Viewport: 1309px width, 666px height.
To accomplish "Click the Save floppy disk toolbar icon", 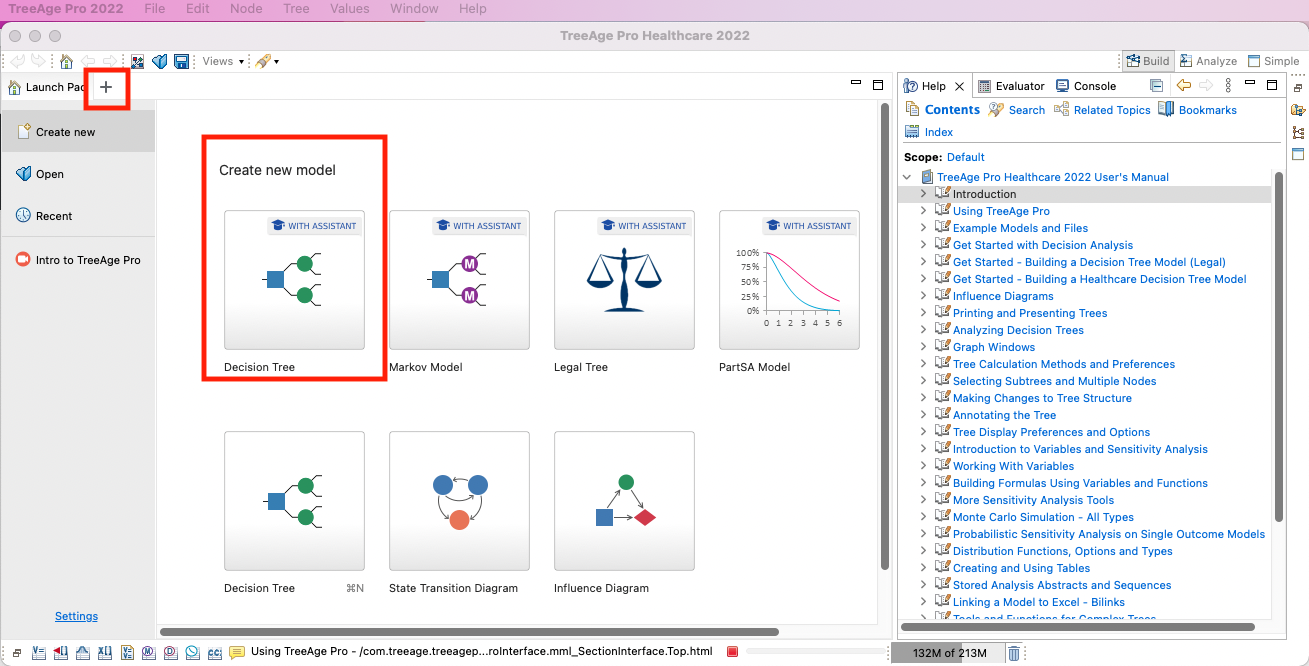I will (x=181, y=61).
